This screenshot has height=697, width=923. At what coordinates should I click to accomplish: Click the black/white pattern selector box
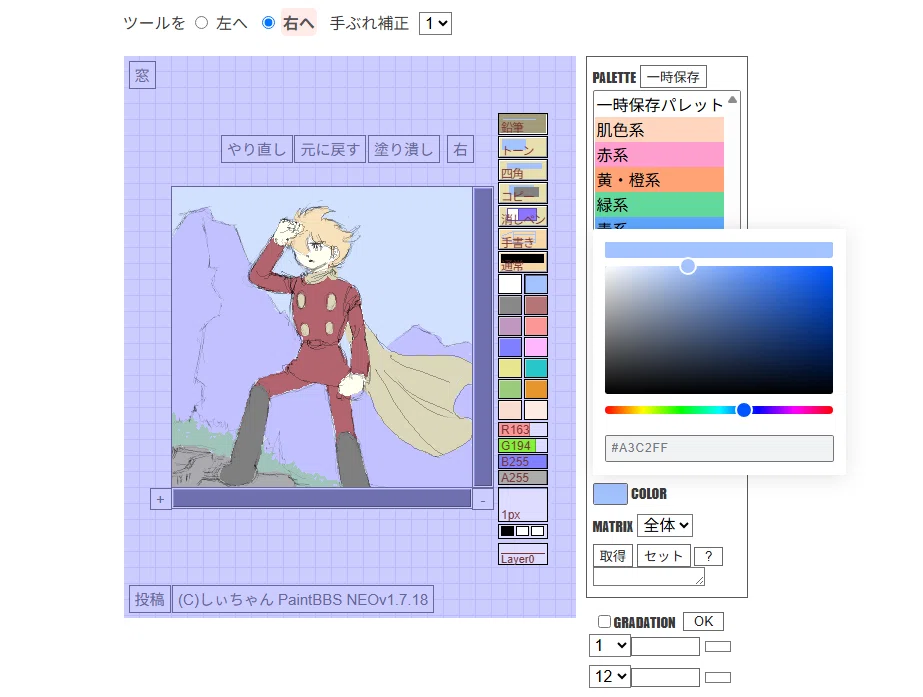pyautogui.click(x=523, y=531)
